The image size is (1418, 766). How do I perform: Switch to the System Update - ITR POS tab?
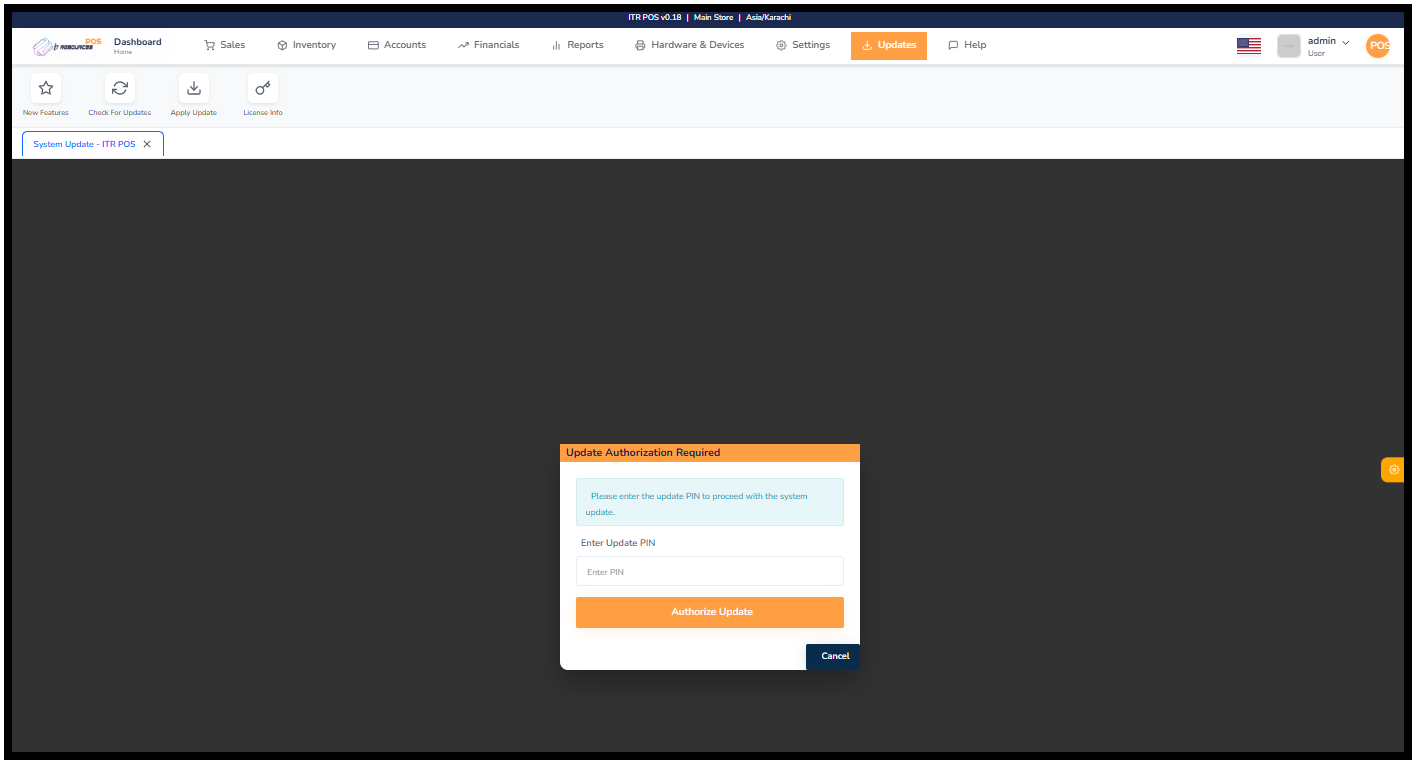pos(84,143)
